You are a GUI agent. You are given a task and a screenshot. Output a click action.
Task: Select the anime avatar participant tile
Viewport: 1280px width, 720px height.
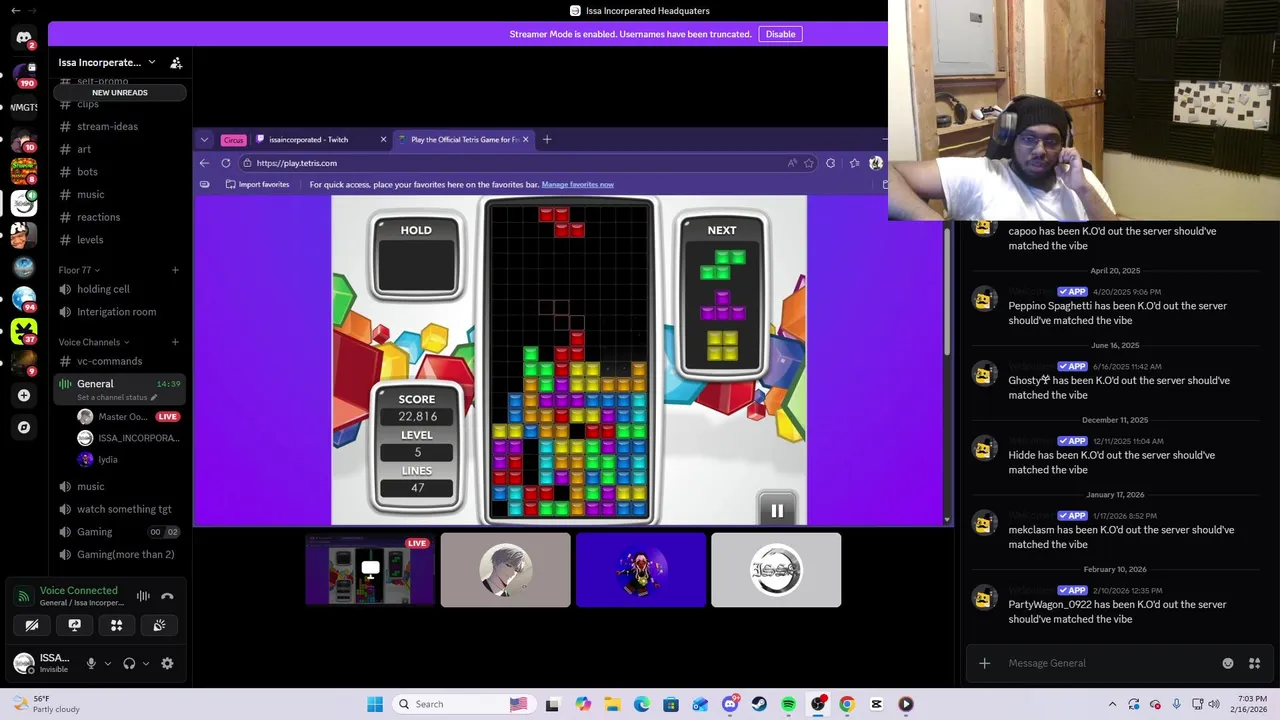[x=505, y=570]
